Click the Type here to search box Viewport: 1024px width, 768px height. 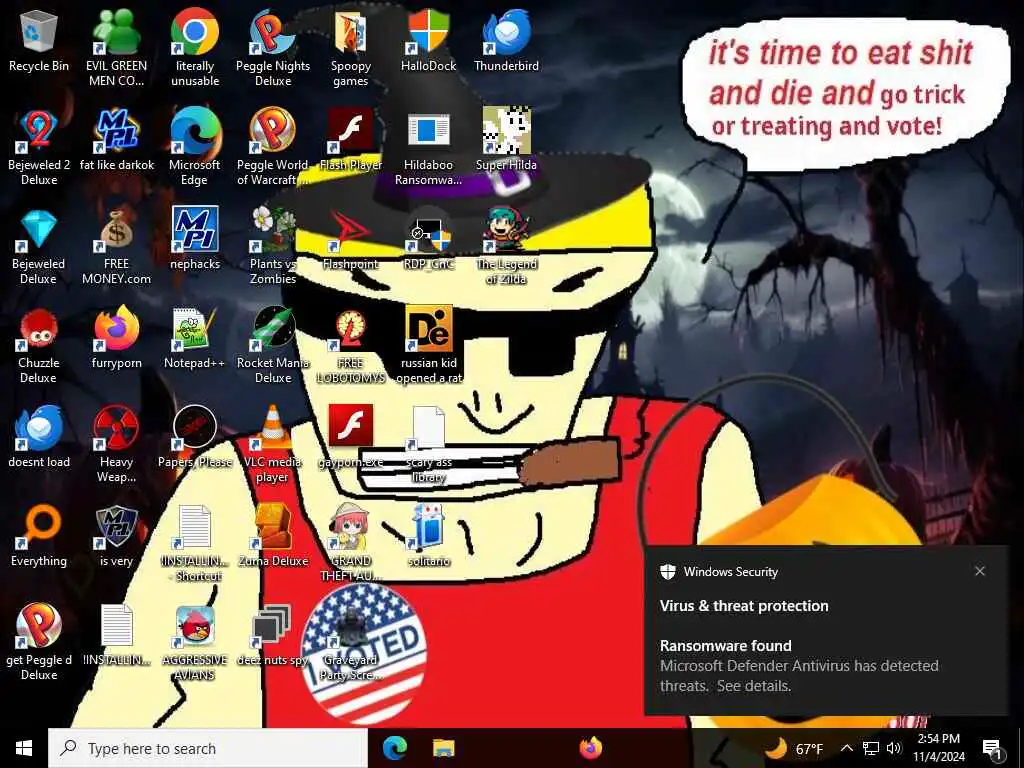click(208, 748)
